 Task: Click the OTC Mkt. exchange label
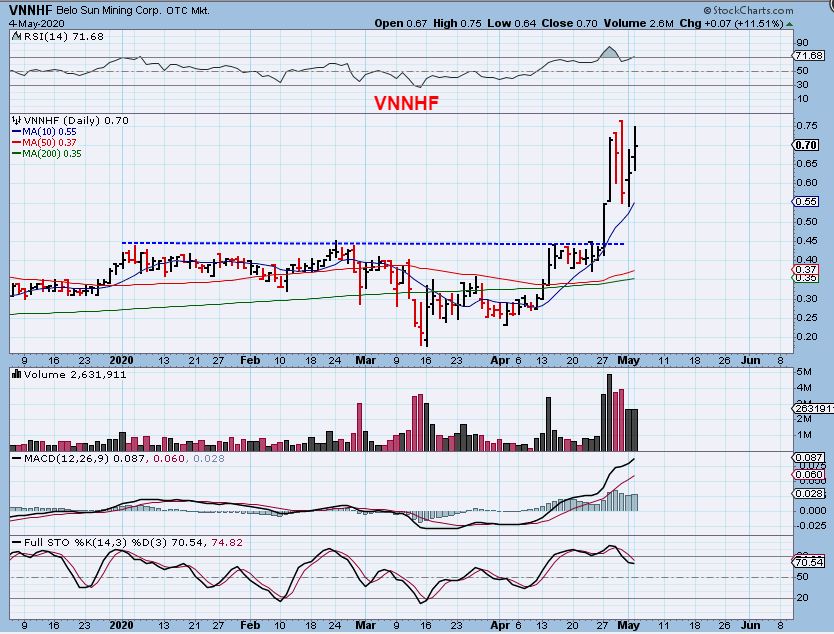point(188,11)
